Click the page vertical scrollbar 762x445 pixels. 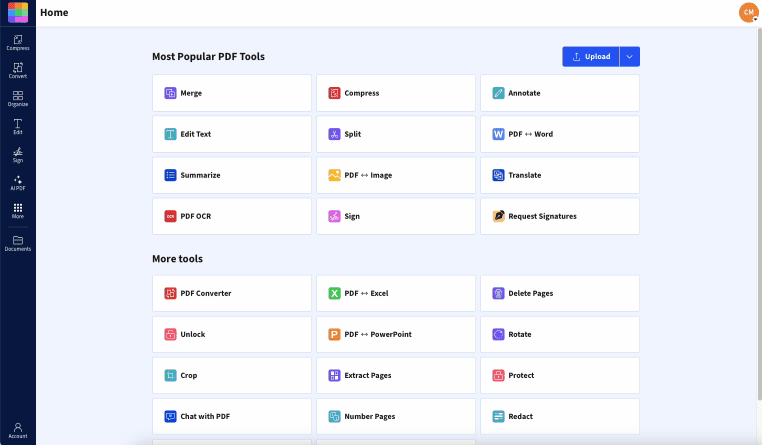[x=760, y=214]
